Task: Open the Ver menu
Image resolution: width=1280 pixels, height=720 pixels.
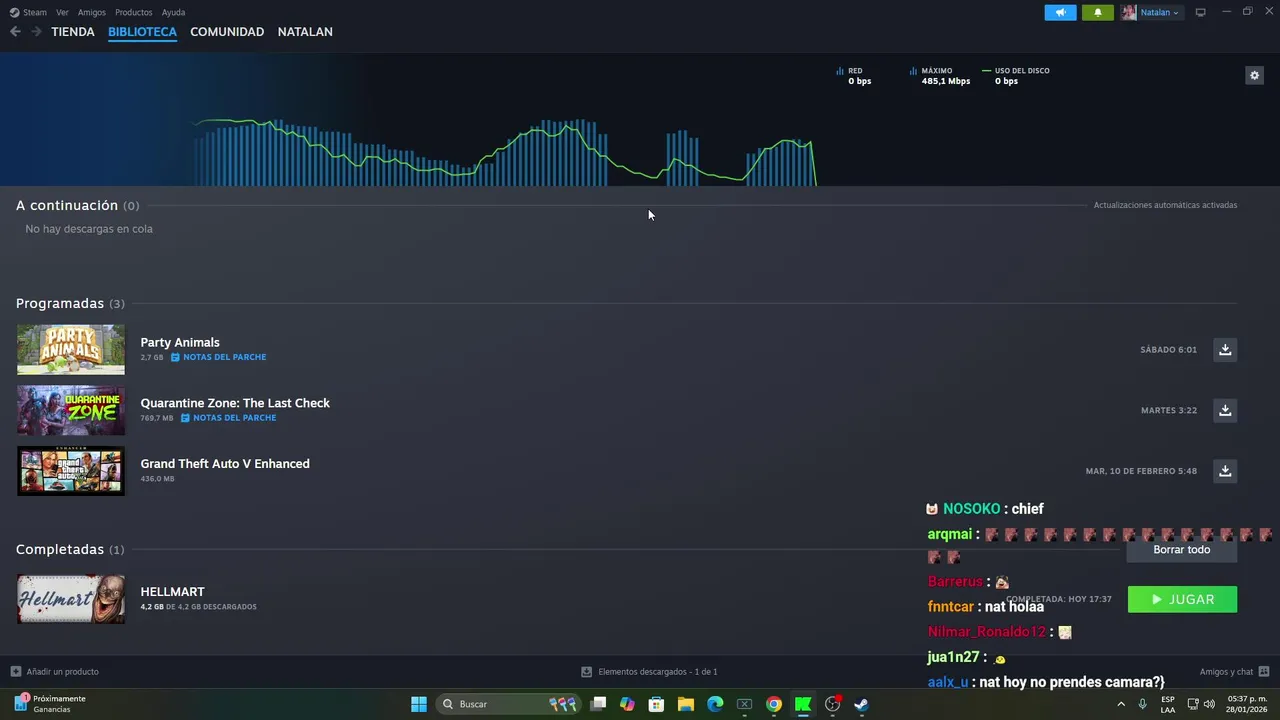Action: pyautogui.click(x=62, y=12)
